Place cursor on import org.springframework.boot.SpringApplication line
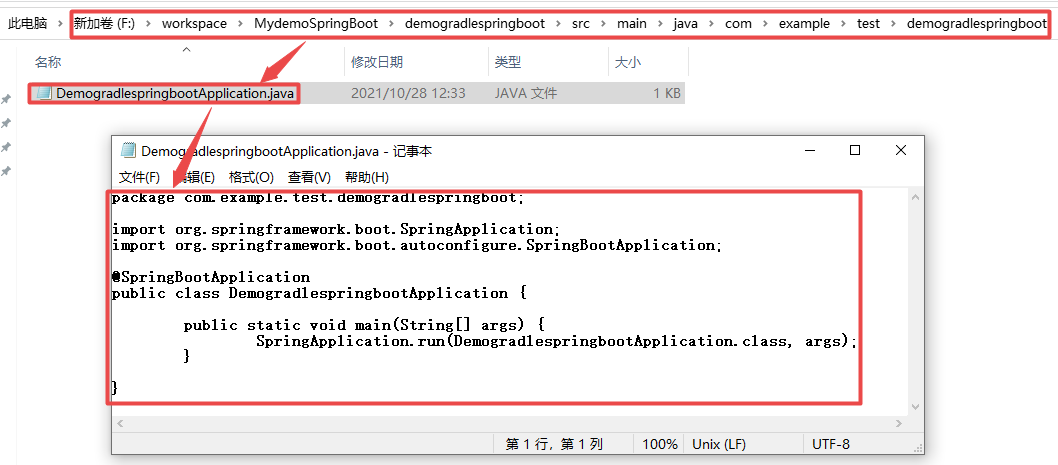The width and height of the screenshot is (1058, 465). (x=336, y=229)
